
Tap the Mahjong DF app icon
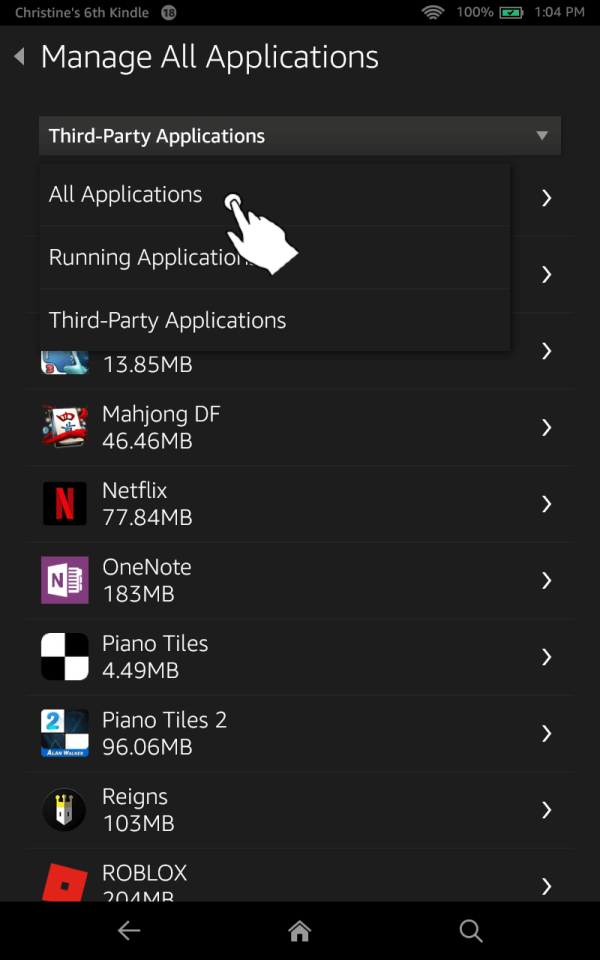click(65, 427)
